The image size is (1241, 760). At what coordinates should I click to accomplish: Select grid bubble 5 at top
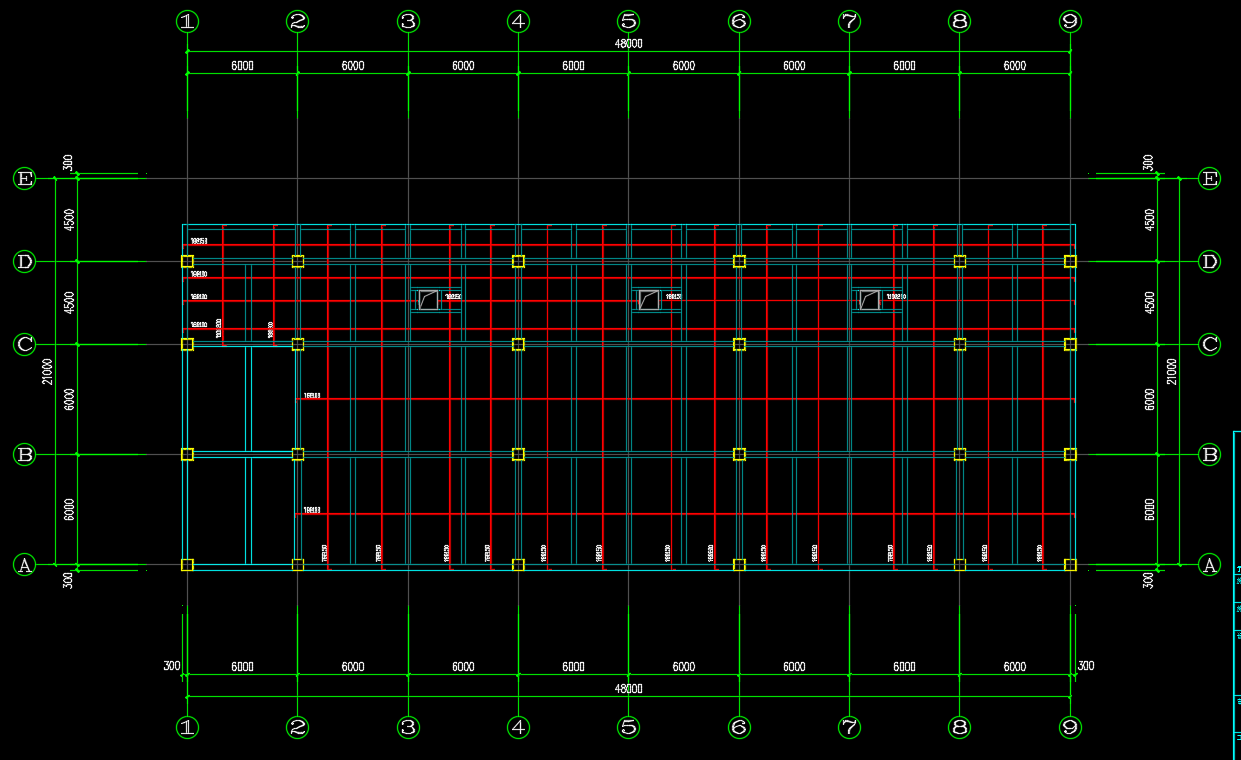628,21
